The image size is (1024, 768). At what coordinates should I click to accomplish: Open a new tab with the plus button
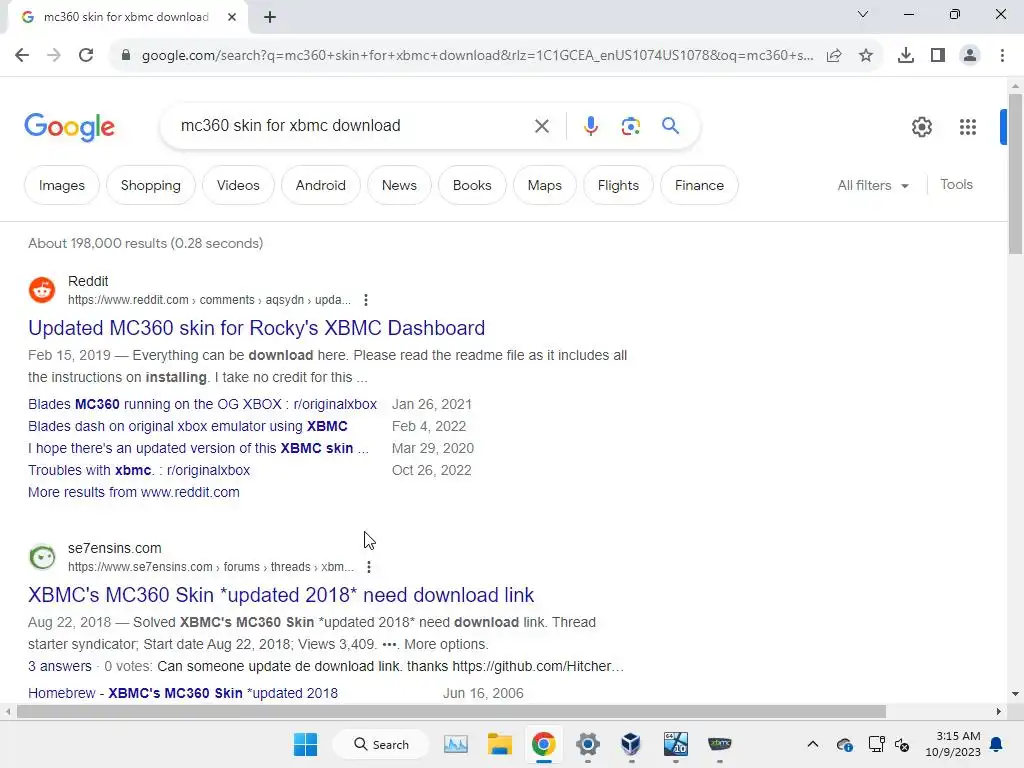click(x=270, y=17)
